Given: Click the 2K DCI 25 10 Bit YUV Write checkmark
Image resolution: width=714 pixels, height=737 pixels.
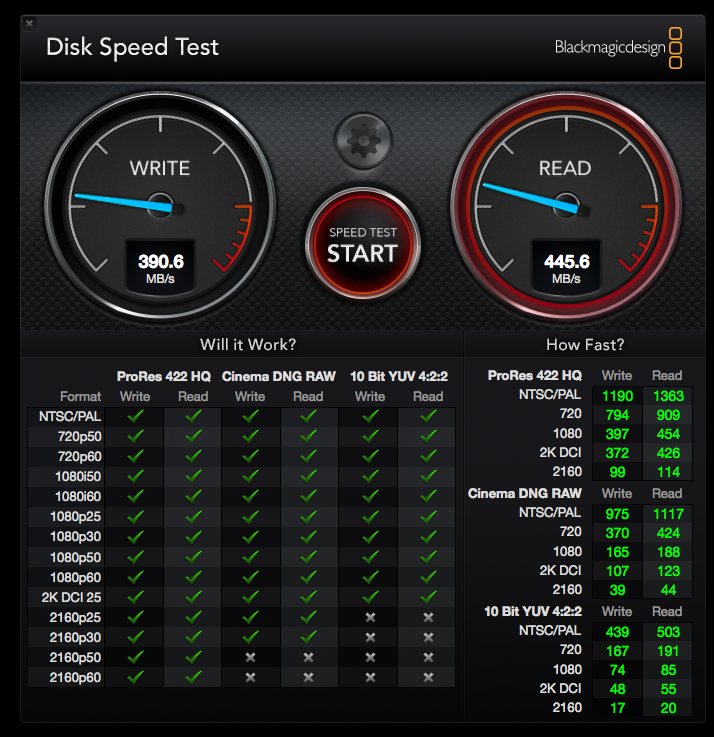Looking at the screenshot, I should (x=369, y=597).
